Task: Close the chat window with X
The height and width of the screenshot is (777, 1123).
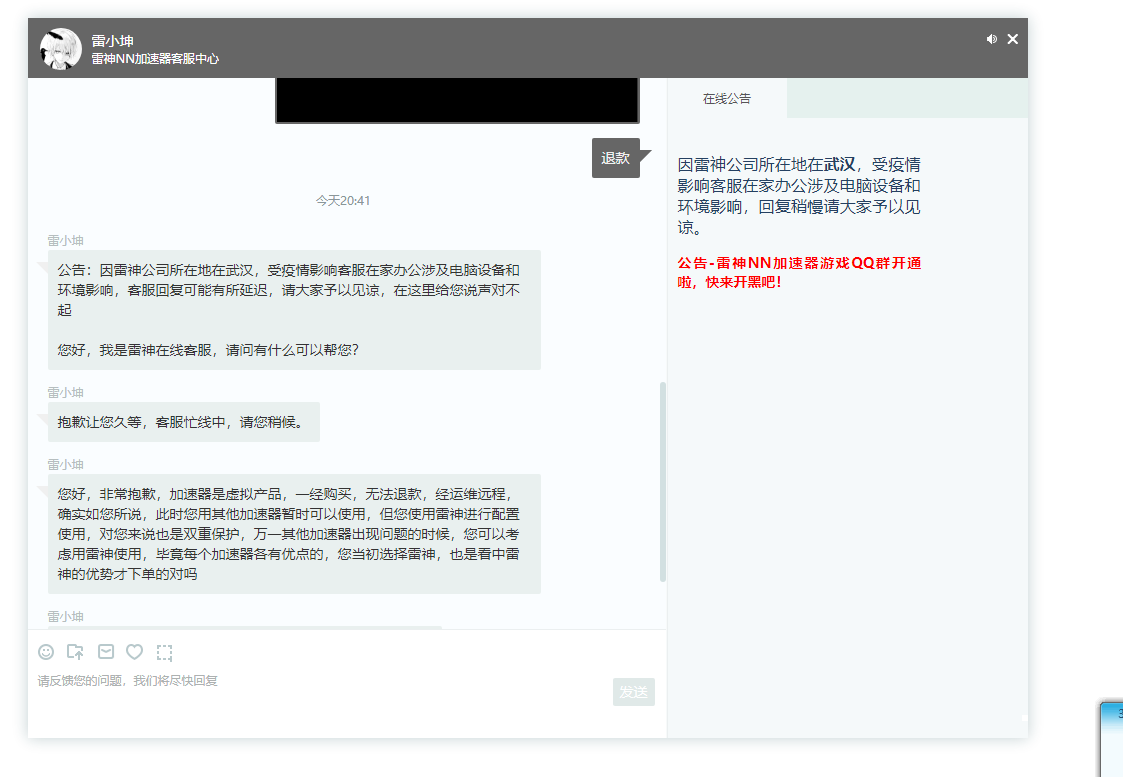Action: tap(1013, 39)
